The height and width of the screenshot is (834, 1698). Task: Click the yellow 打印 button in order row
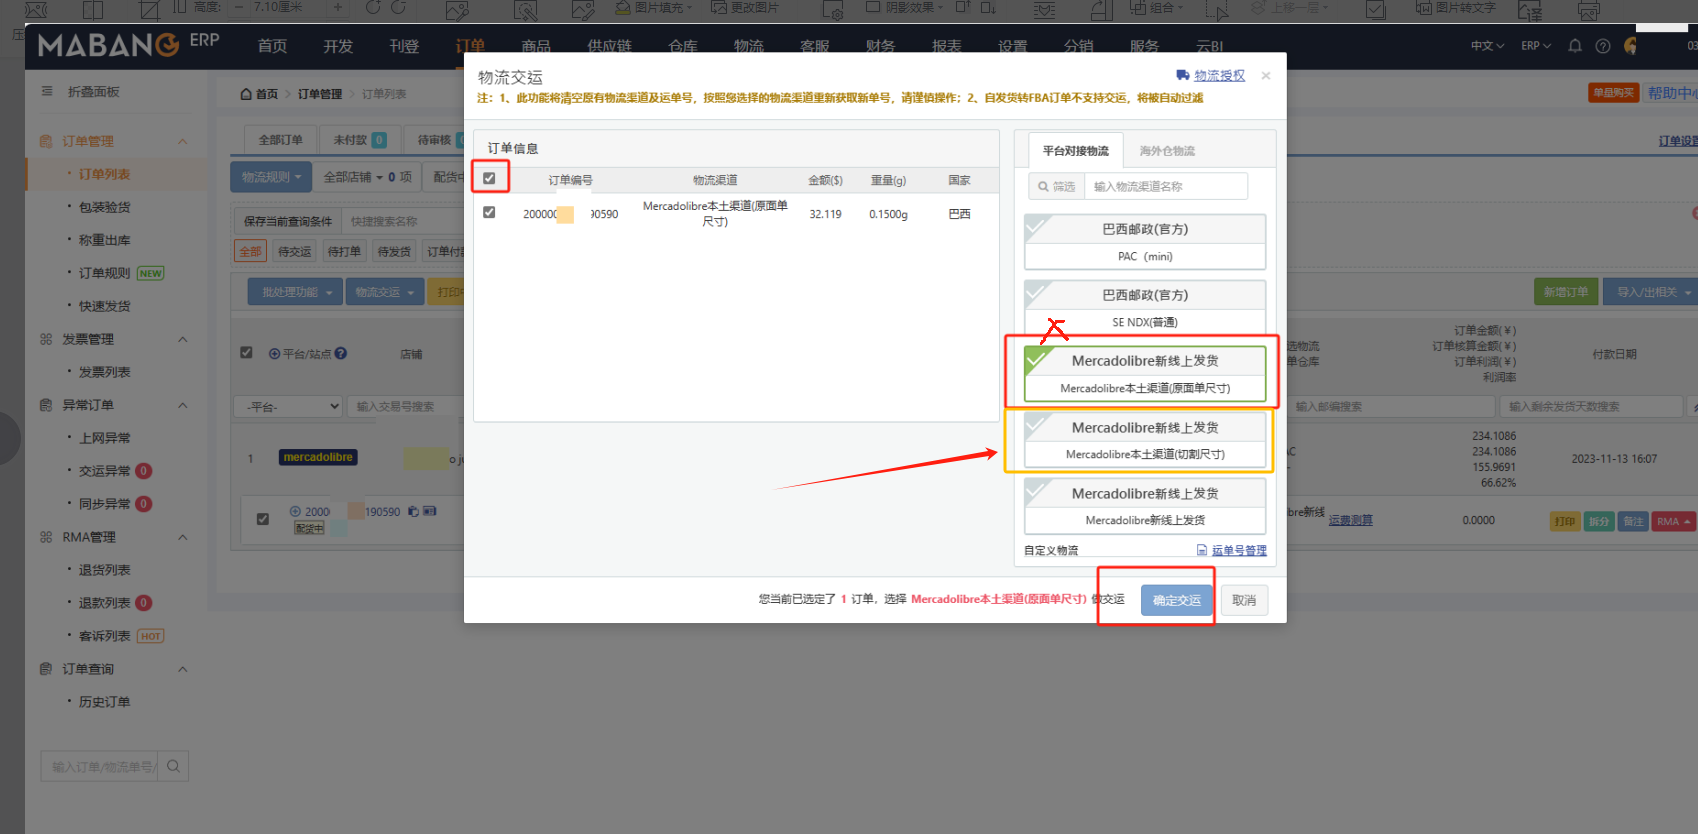[1565, 521]
